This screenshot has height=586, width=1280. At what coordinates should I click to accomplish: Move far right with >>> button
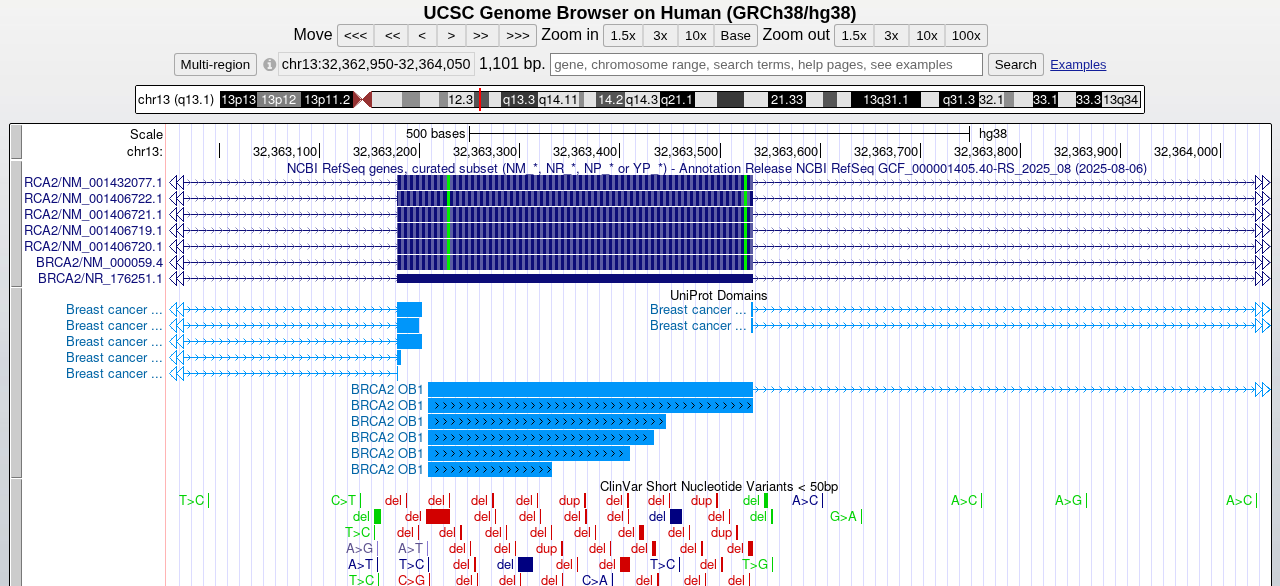tap(518, 36)
